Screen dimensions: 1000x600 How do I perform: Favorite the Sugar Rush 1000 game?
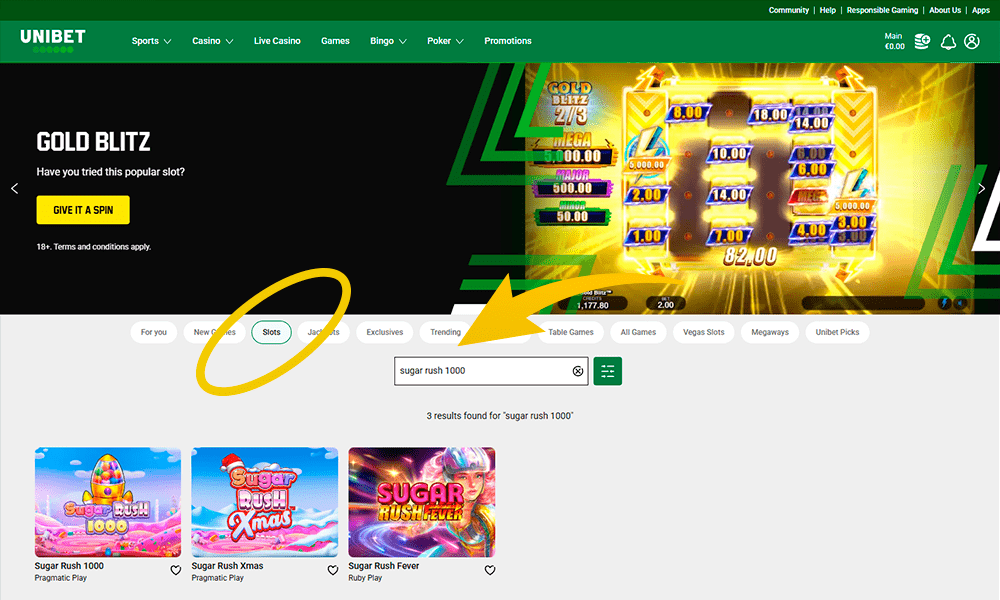(x=176, y=570)
